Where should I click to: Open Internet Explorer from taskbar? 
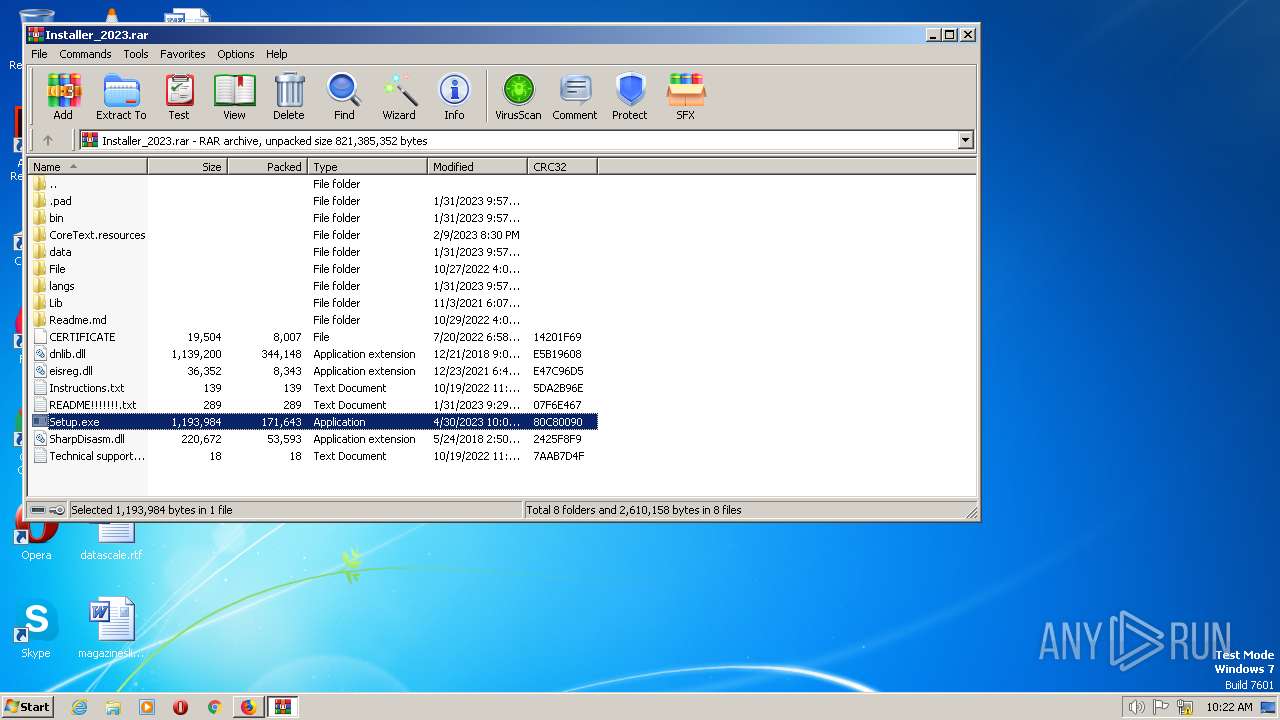tap(79, 707)
